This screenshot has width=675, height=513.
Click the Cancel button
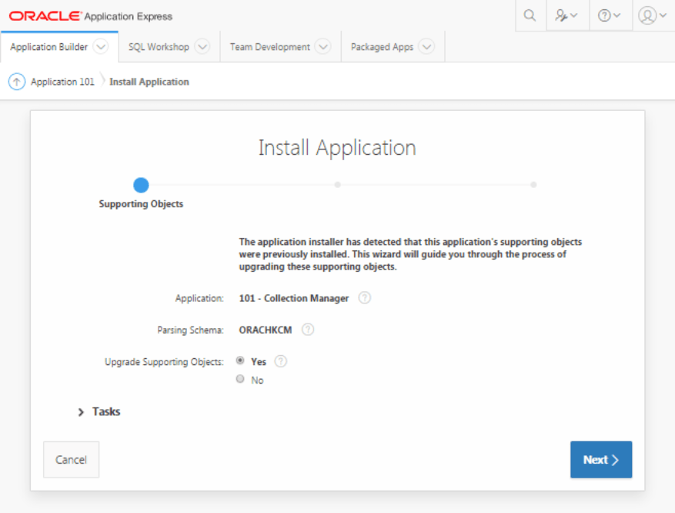71,459
